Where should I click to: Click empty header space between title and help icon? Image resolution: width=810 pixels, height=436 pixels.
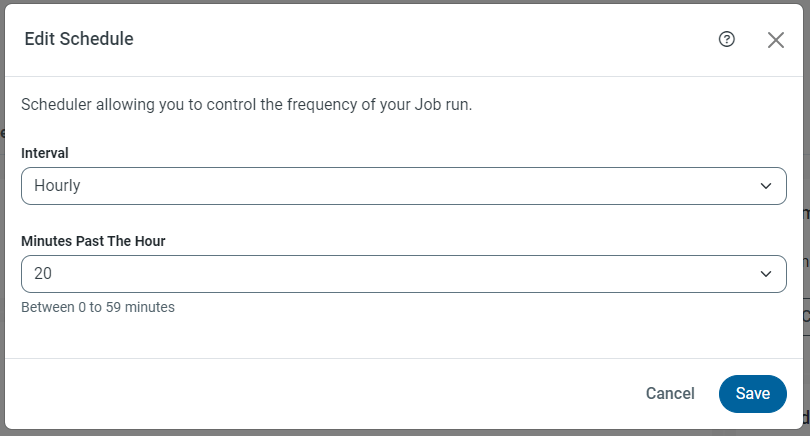420,39
